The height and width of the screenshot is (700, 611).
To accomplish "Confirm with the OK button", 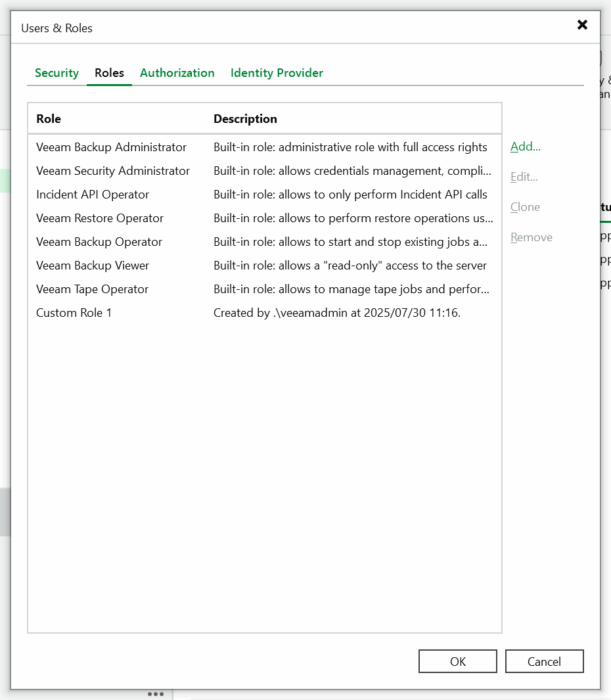I will (457, 661).
